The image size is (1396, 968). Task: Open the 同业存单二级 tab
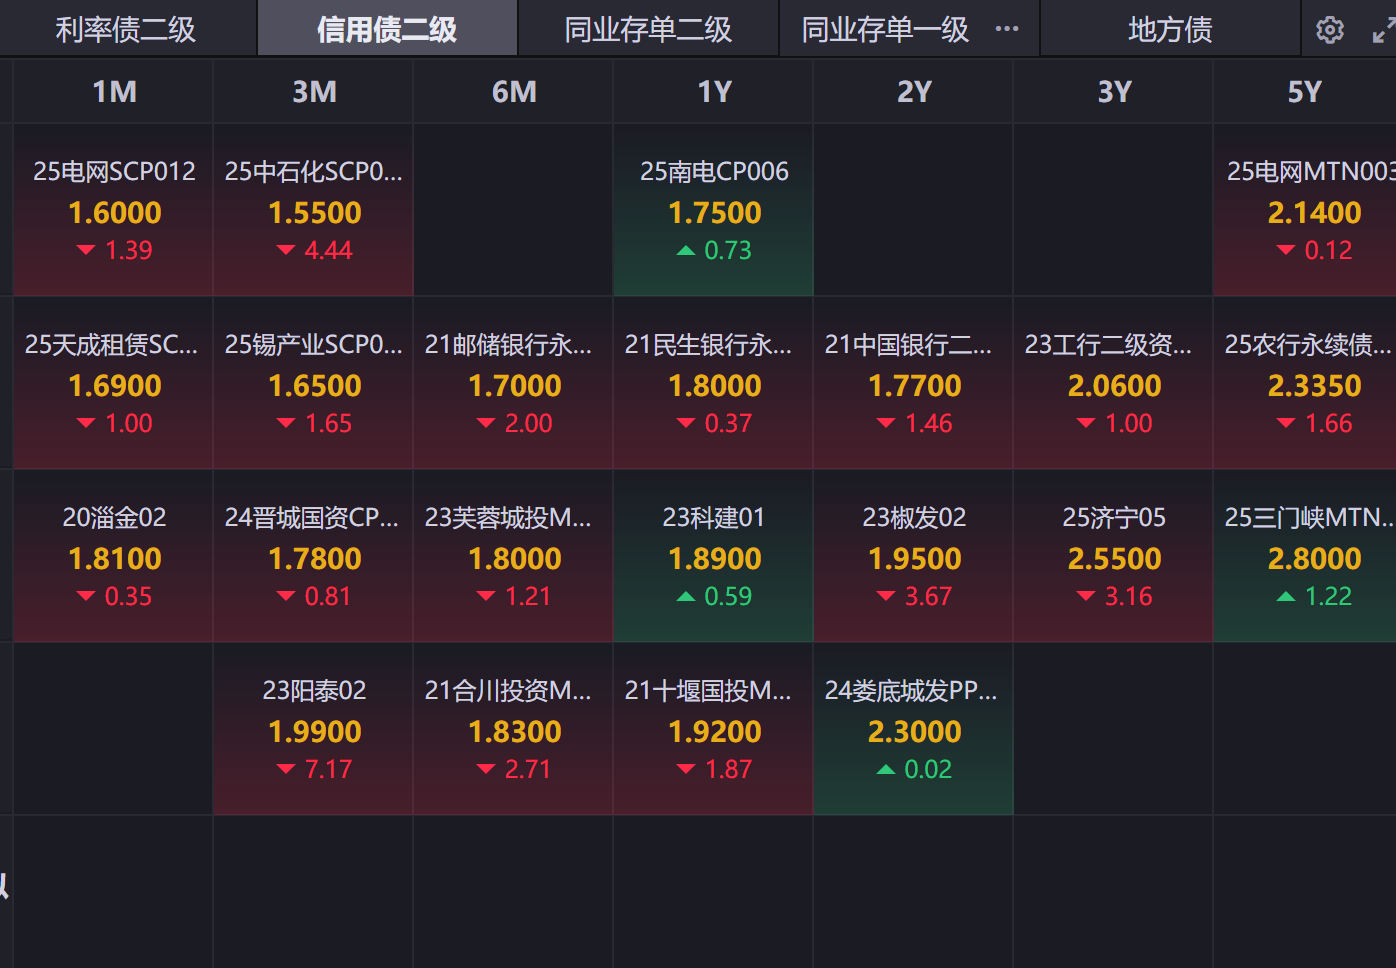[x=648, y=30]
